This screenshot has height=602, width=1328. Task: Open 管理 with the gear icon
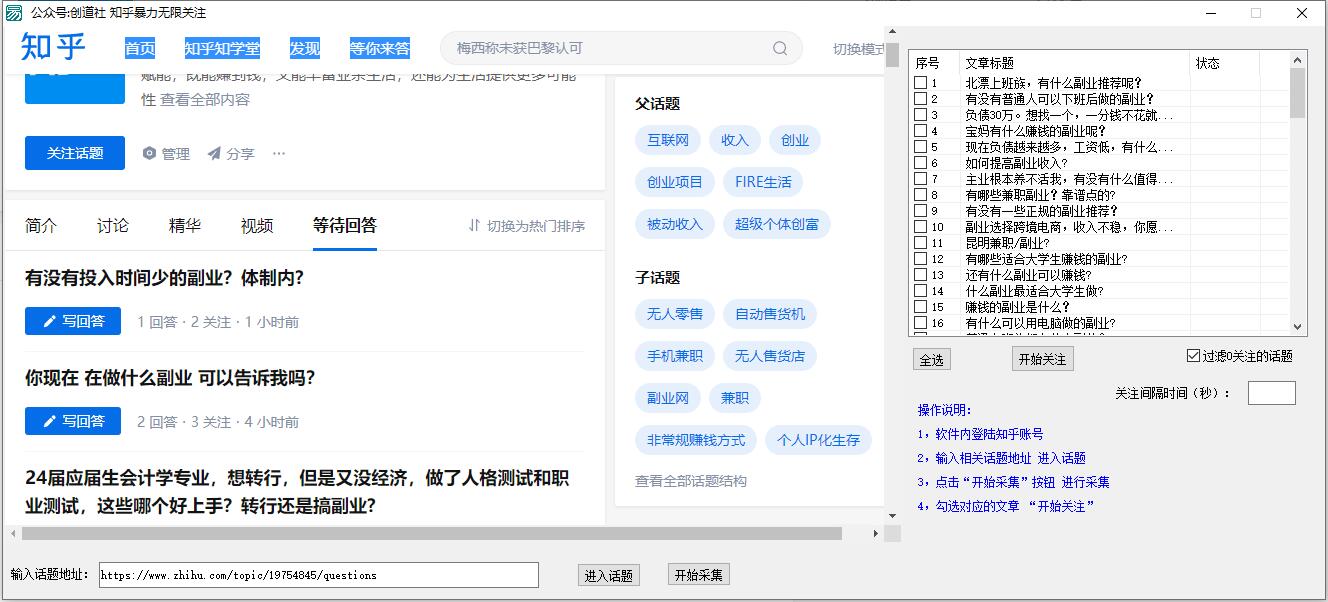[x=166, y=153]
